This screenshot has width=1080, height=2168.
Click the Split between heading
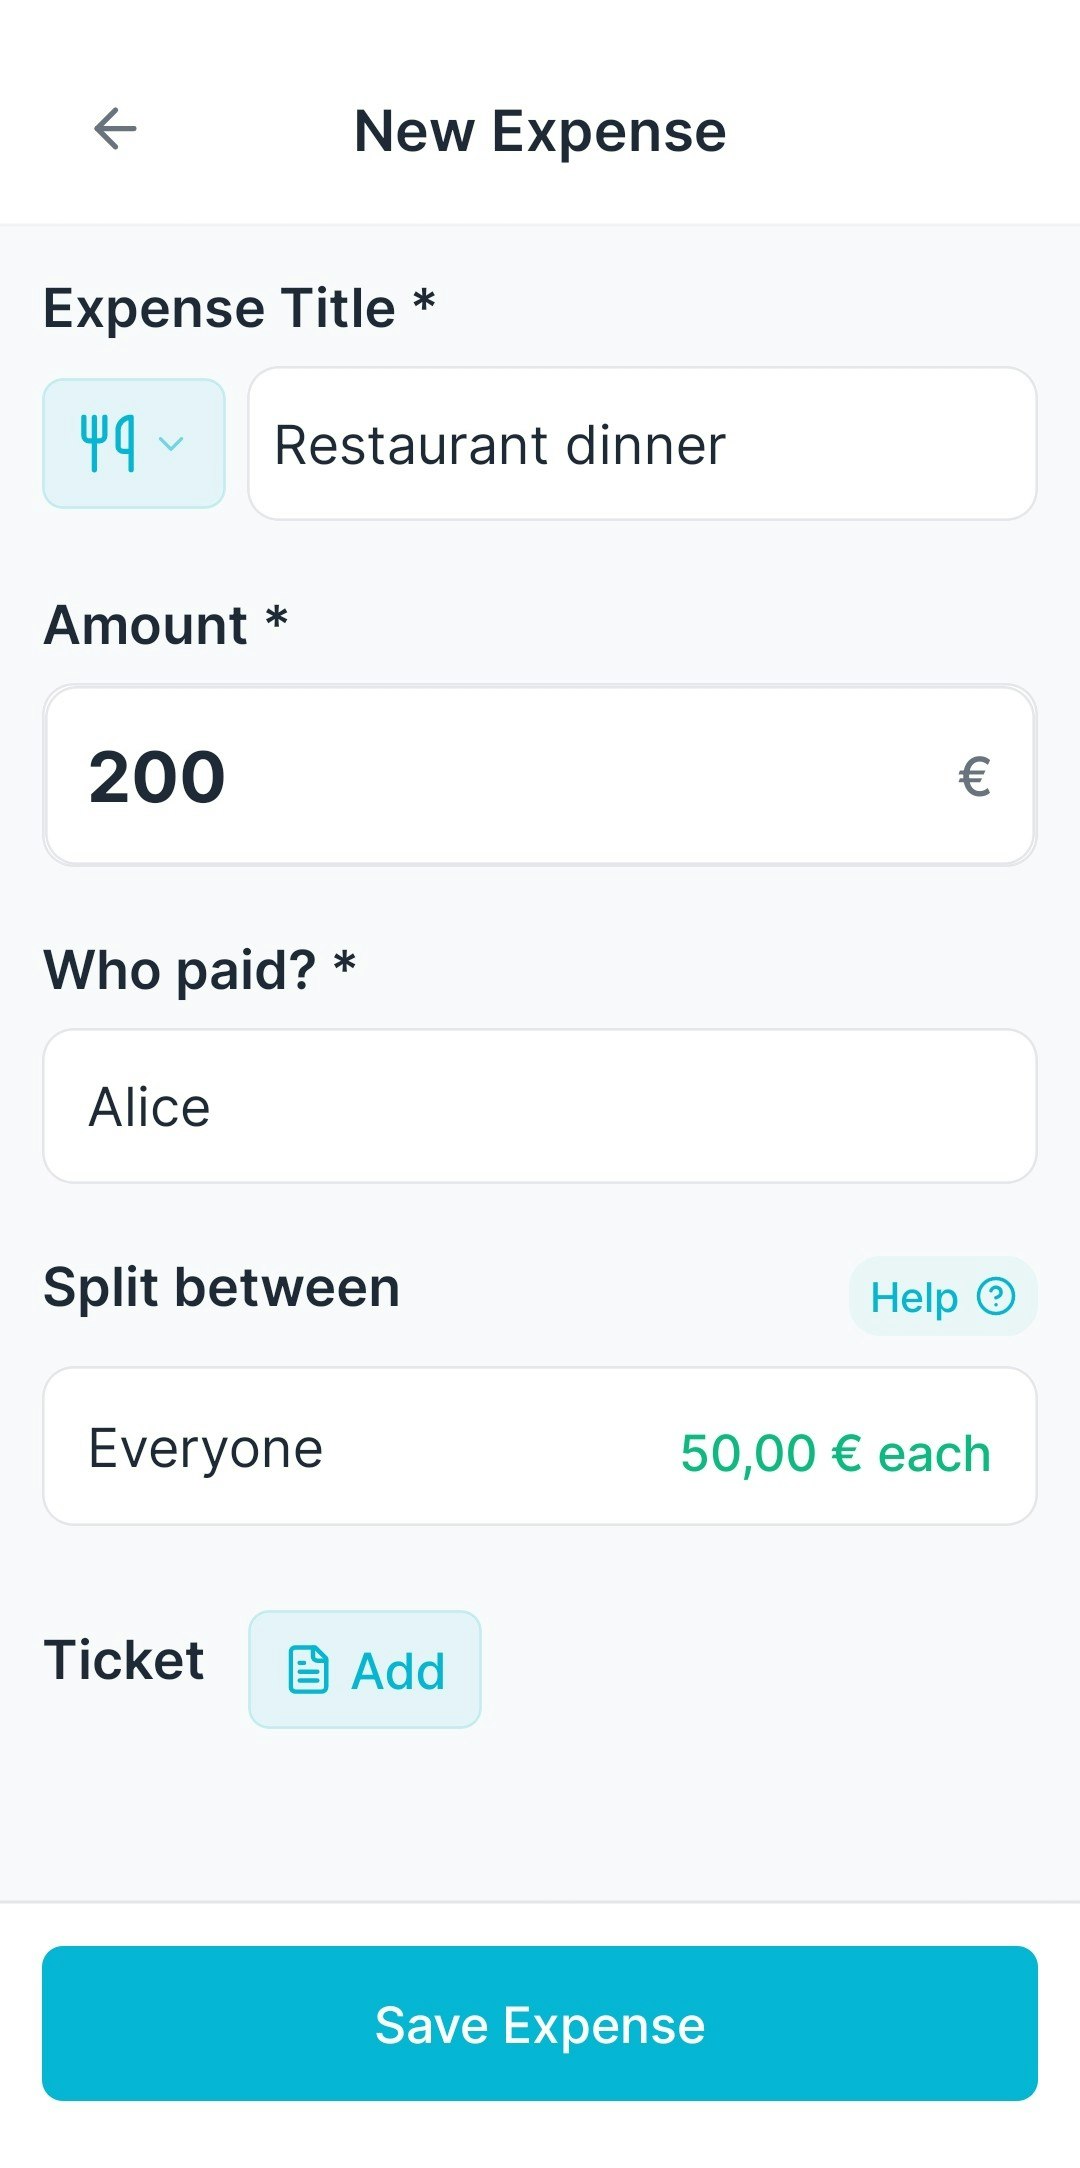point(222,1287)
